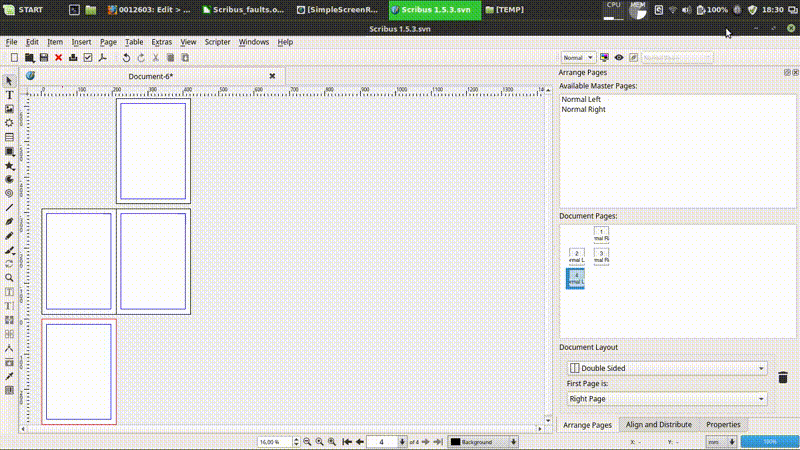
Task: Switch to the Properties tab
Action: click(x=722, y=425)
